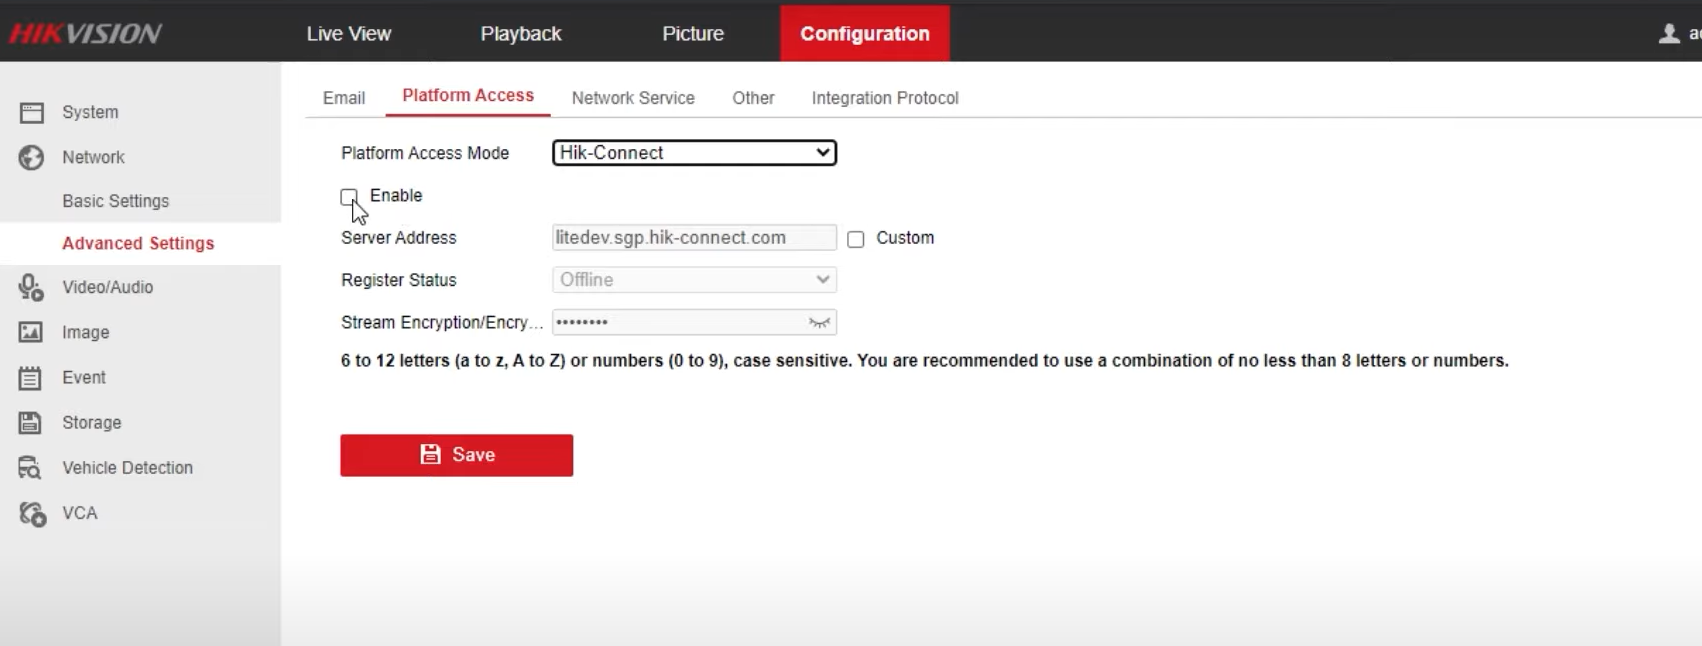The image size is (1702, 646).
Task: Tick the Enable checkbox
Action: [349, 197]
